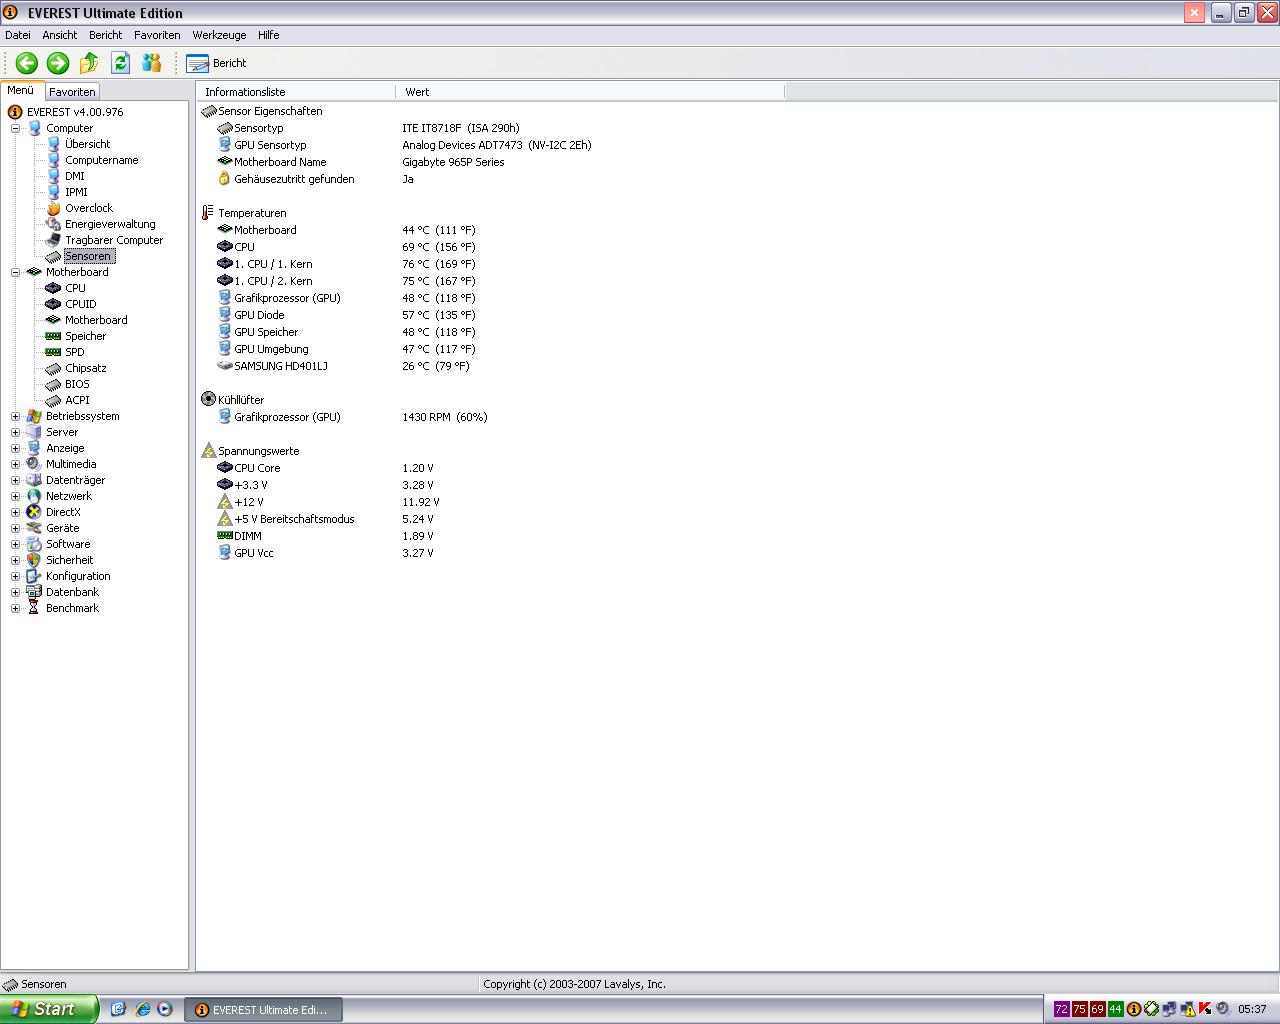Click the CPU chip icon under Motherboard
Viewport: 1280px width, 1024px height.
(53, 288)
